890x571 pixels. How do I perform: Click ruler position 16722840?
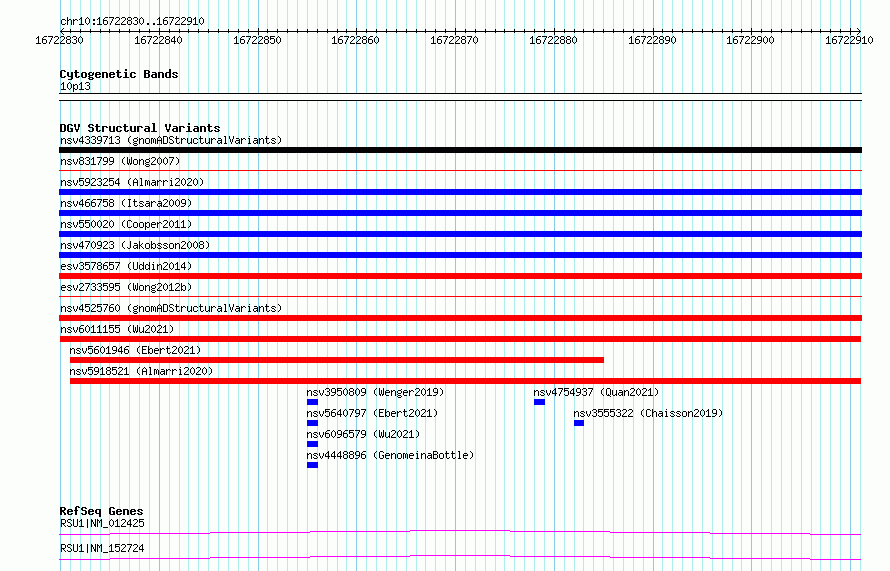pos(158,40)
